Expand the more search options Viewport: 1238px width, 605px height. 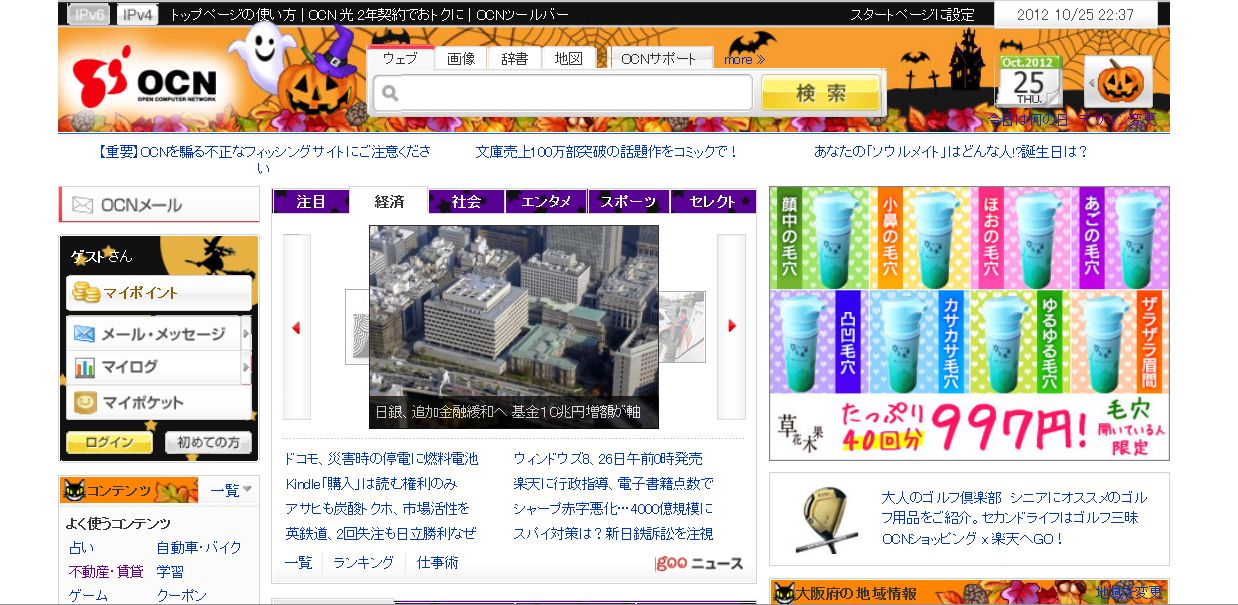[744, 59]
